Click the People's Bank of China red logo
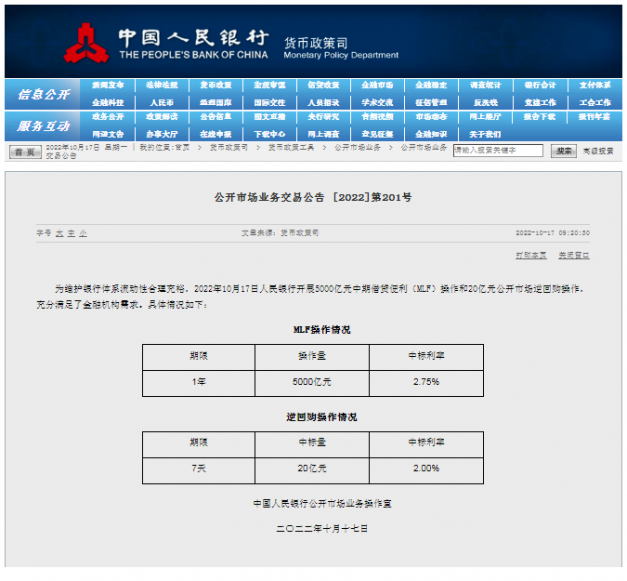627x581 pixels. [86, 43]
